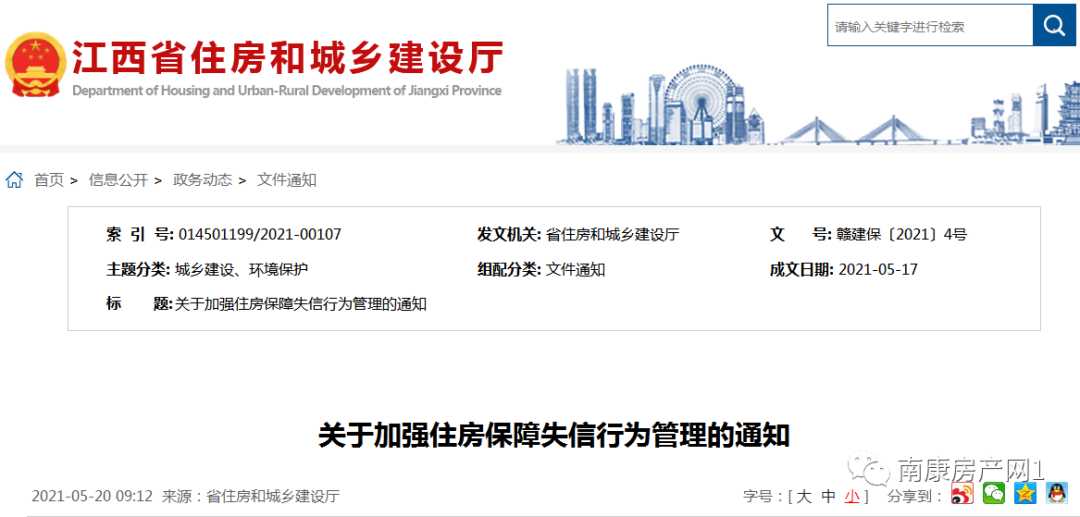This screenshot has width=1080, height=517.
Task: Select publish time 2021-05-20 09:12
Action: click(x=92, y=496)
